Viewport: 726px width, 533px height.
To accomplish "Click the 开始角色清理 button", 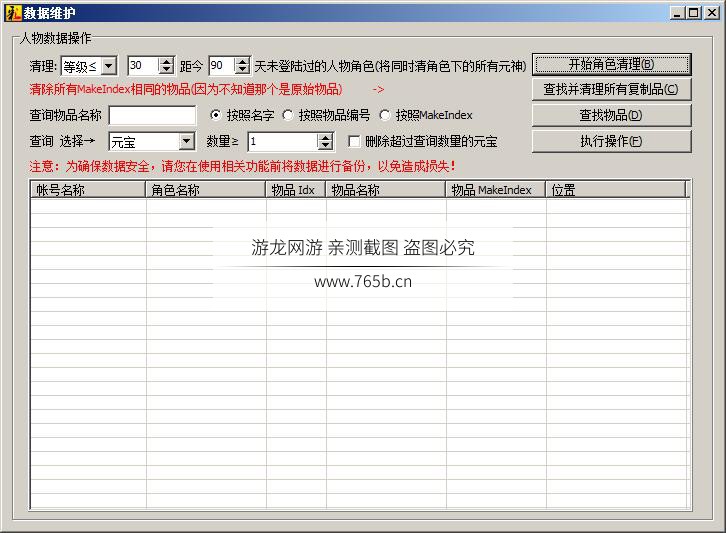I will (x=611, y=64).
